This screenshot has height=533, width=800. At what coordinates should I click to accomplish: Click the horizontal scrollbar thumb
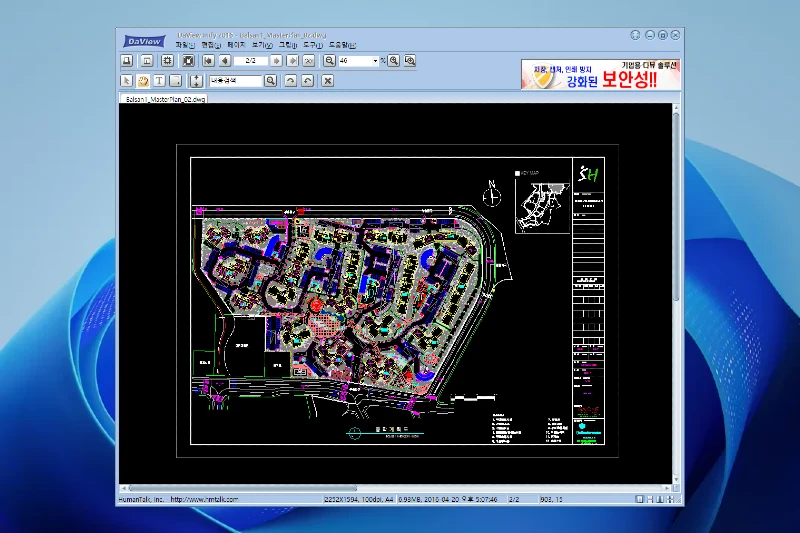click(243, 488)
